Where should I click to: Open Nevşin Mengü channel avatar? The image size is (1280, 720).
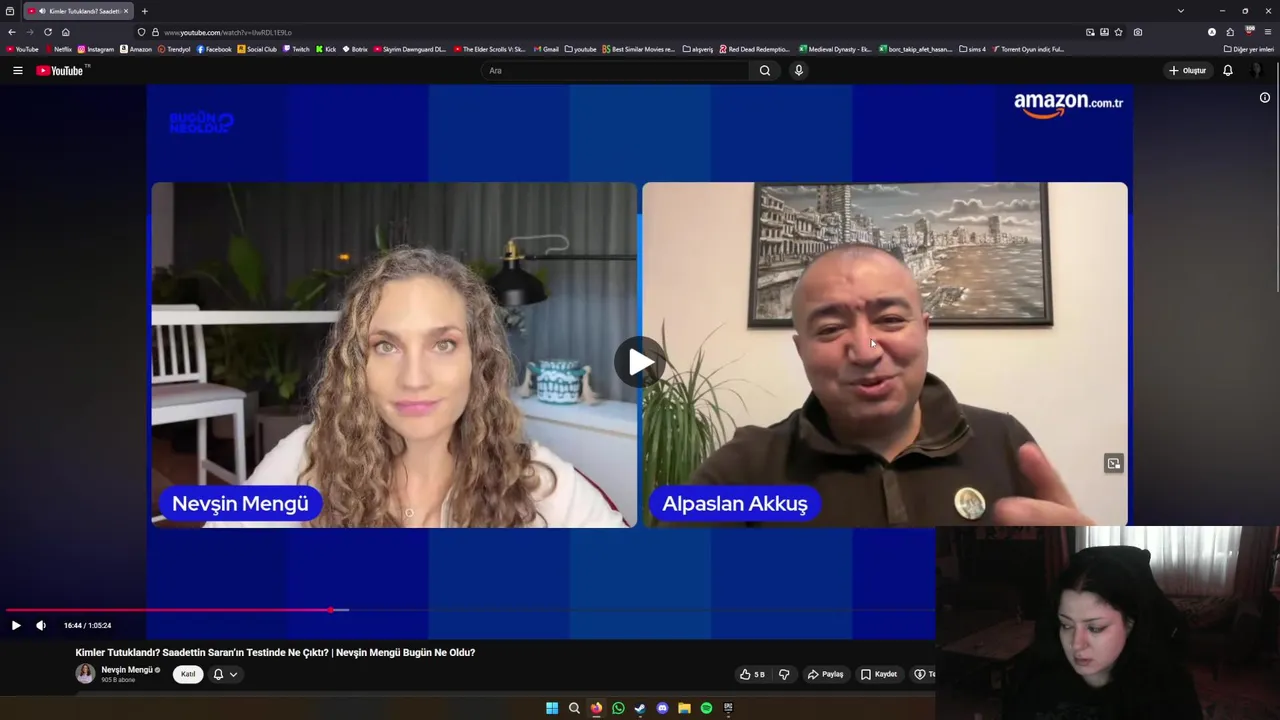86,674
